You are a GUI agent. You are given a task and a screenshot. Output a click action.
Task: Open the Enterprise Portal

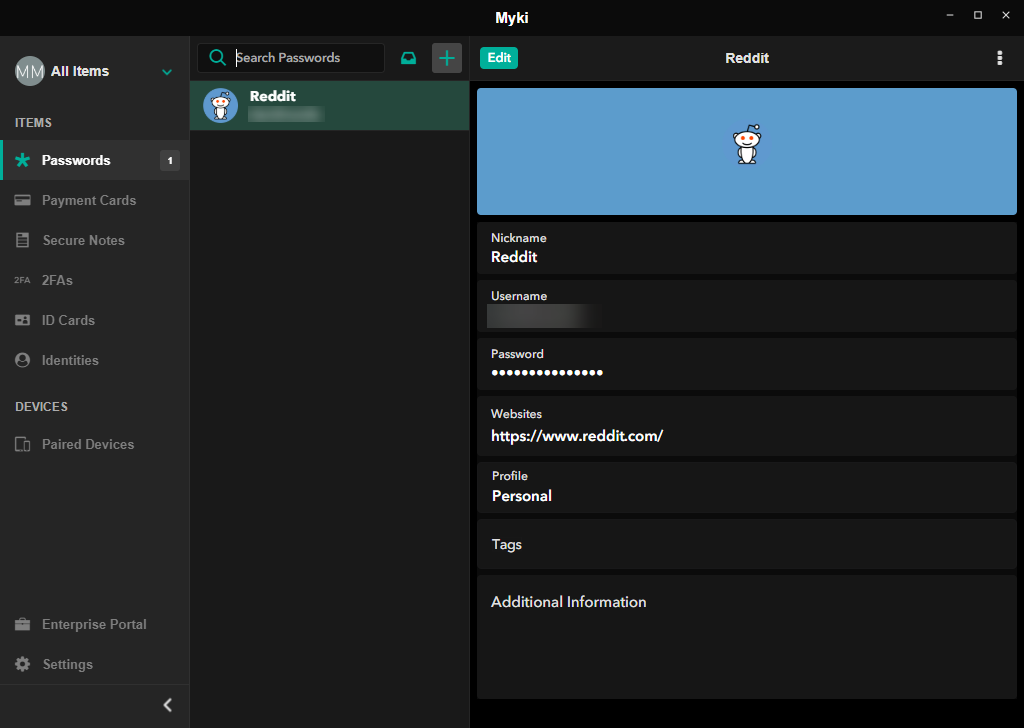95,624
